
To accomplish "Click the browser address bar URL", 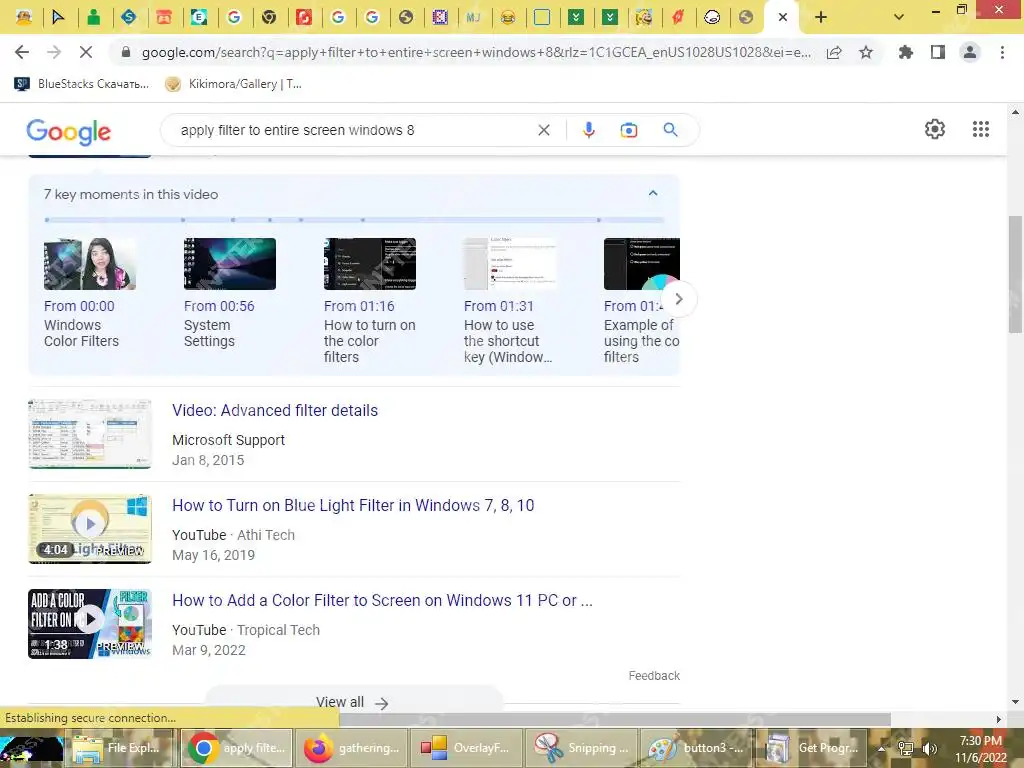I will (475, 53).
